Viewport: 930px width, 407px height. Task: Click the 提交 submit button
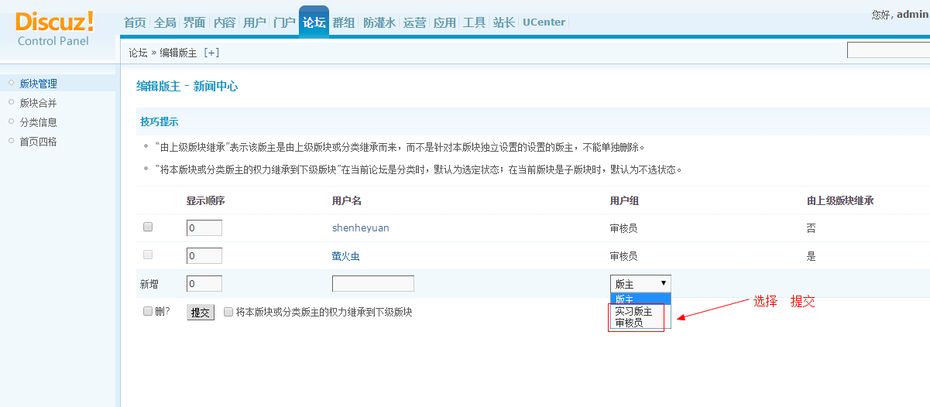tap(201, 312)
